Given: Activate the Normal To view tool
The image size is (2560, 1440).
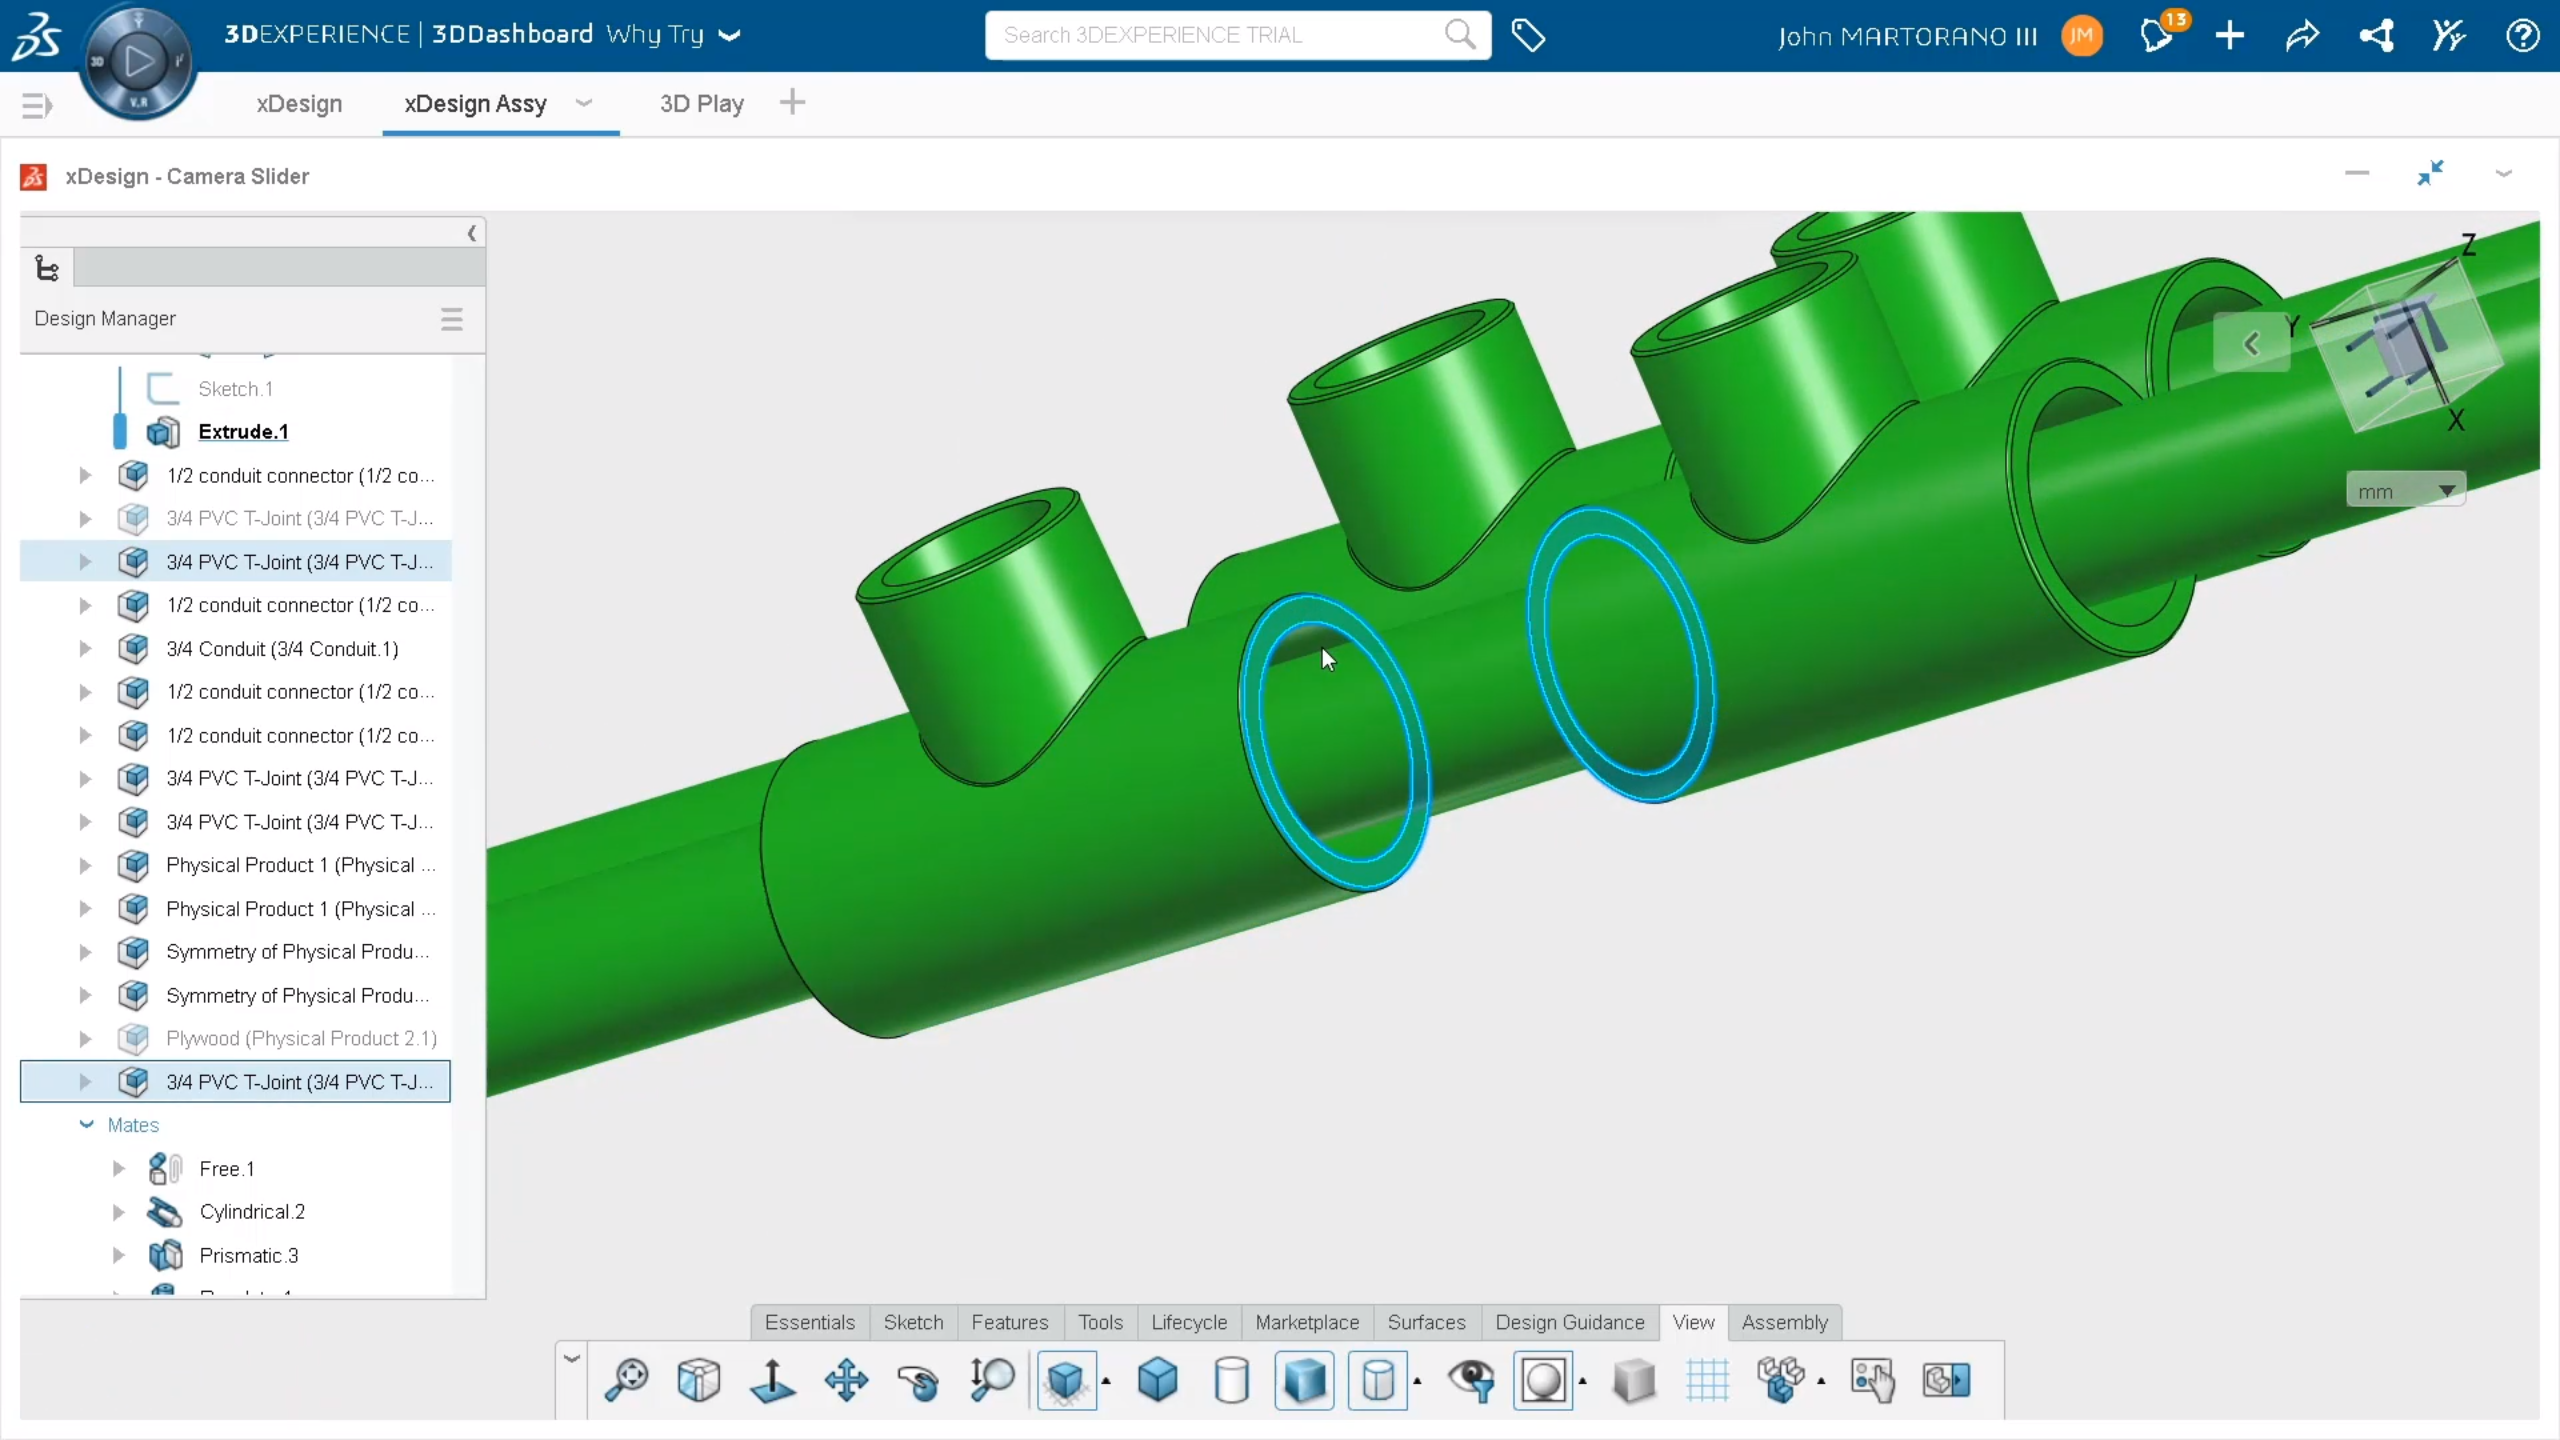Looking at the screenshot, I should (772, 1382).
